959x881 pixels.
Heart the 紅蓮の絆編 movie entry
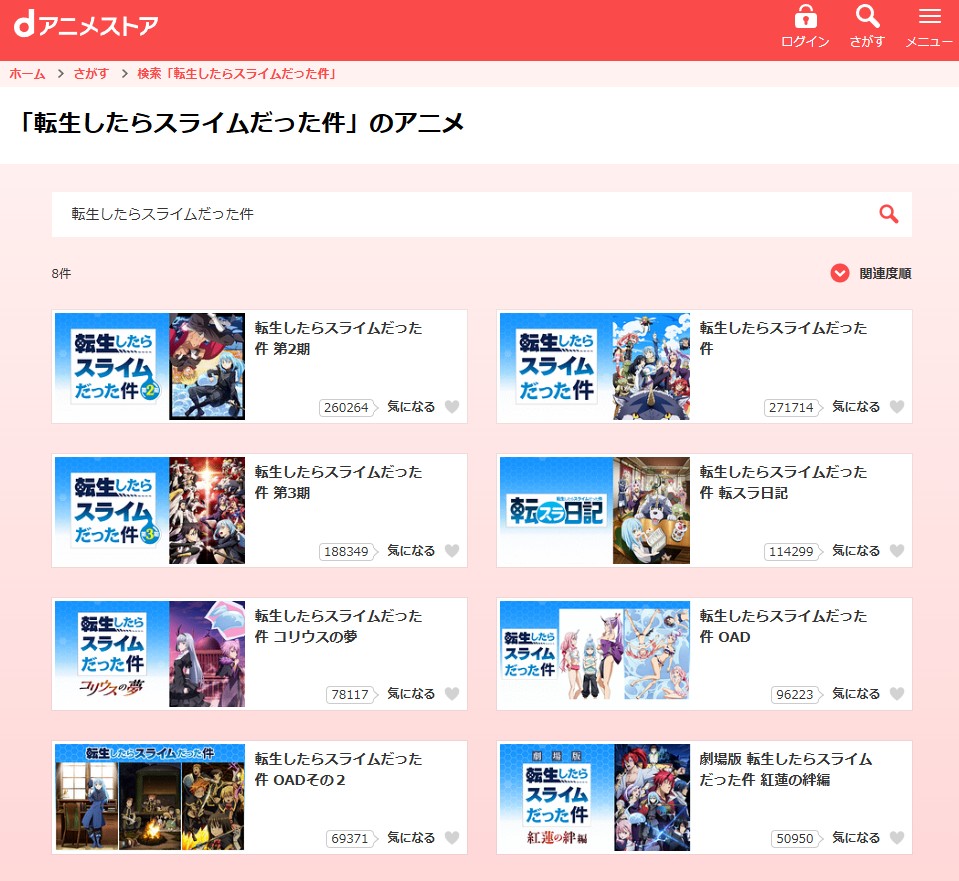897,838
